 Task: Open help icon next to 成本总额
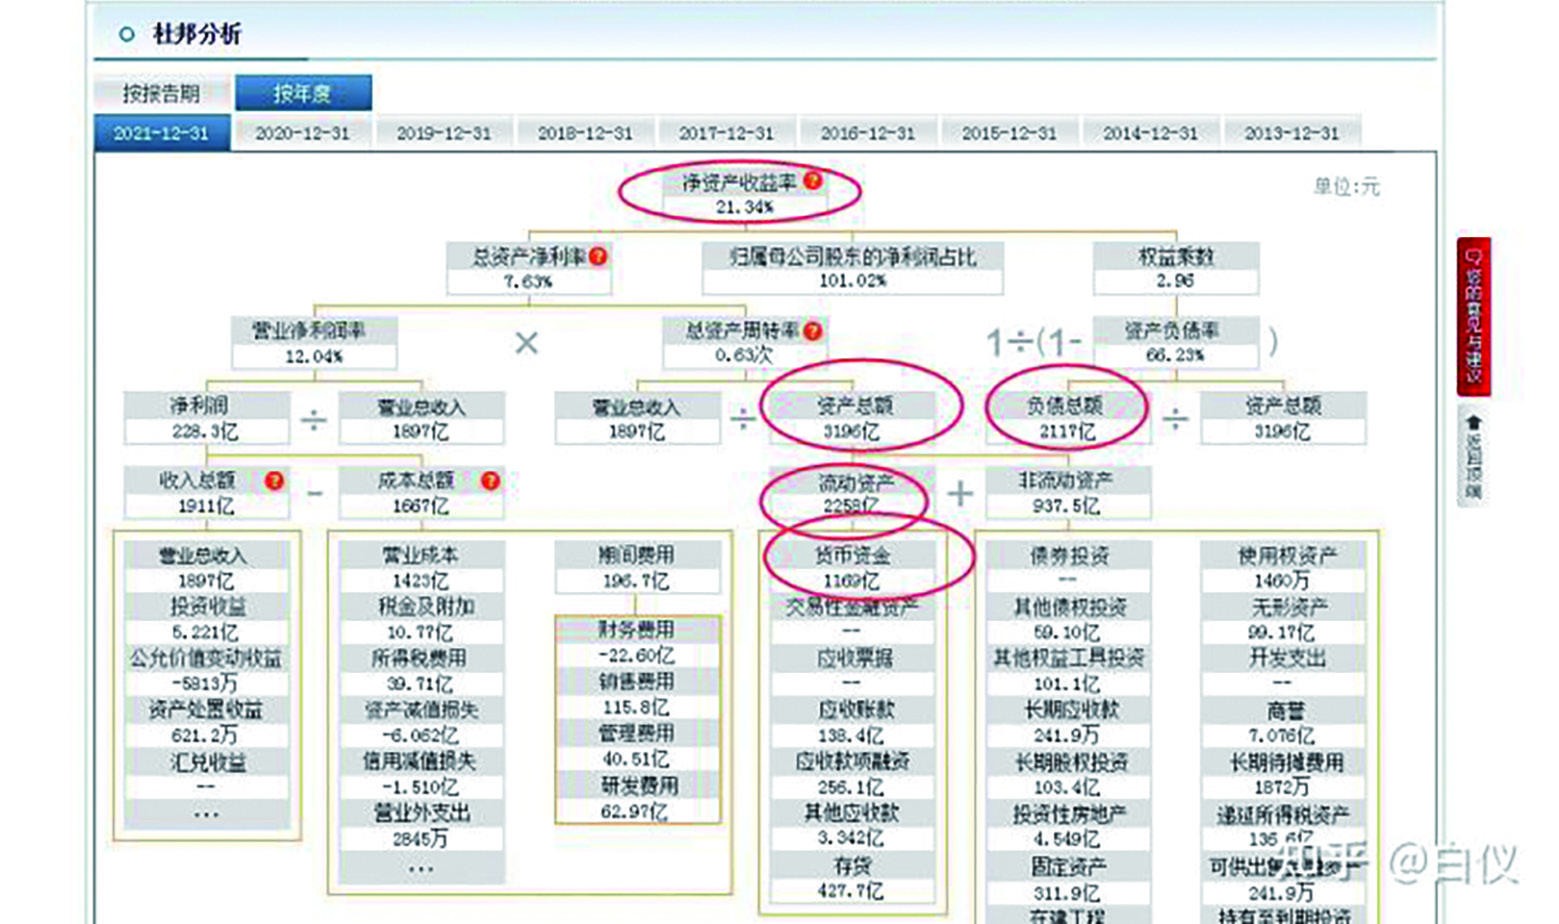coord(489,478)
